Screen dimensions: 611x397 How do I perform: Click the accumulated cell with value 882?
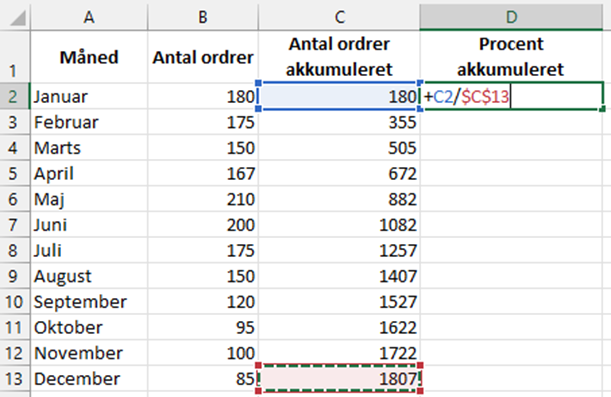click(339, 199)
